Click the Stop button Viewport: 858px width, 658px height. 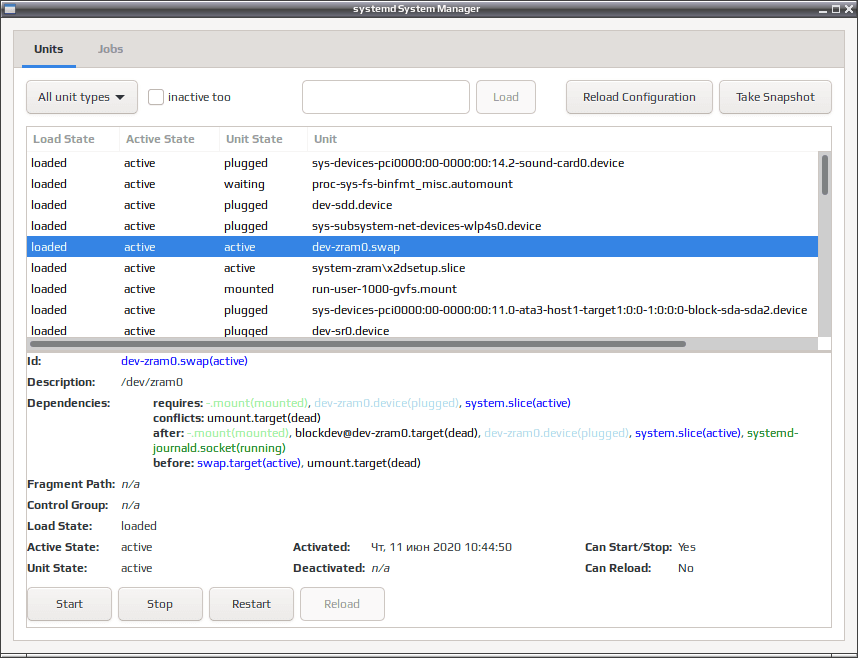pos(160,604)
